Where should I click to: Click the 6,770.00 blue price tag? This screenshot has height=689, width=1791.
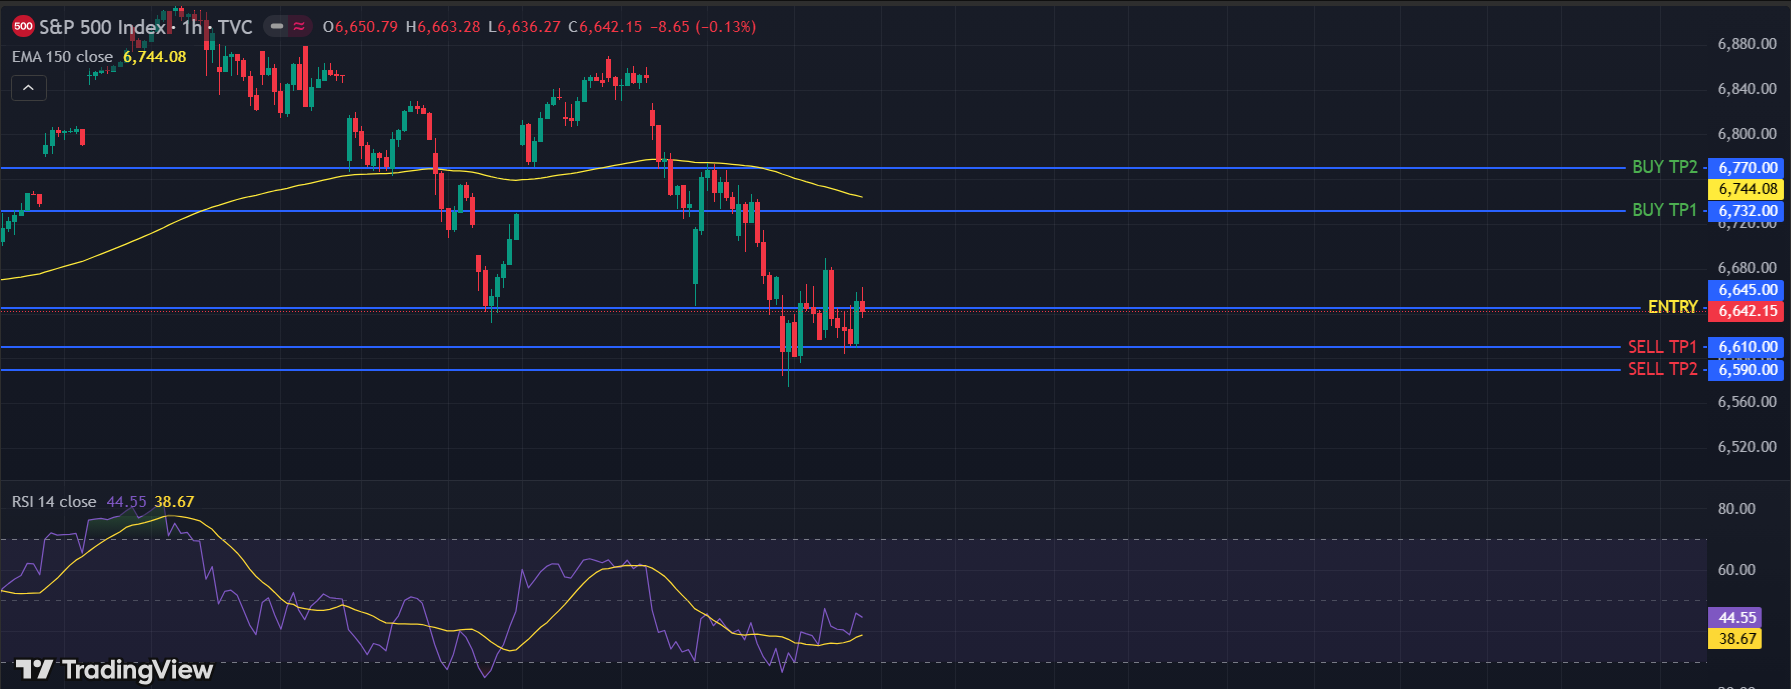pyautogui.click(x=1747, y=168)
